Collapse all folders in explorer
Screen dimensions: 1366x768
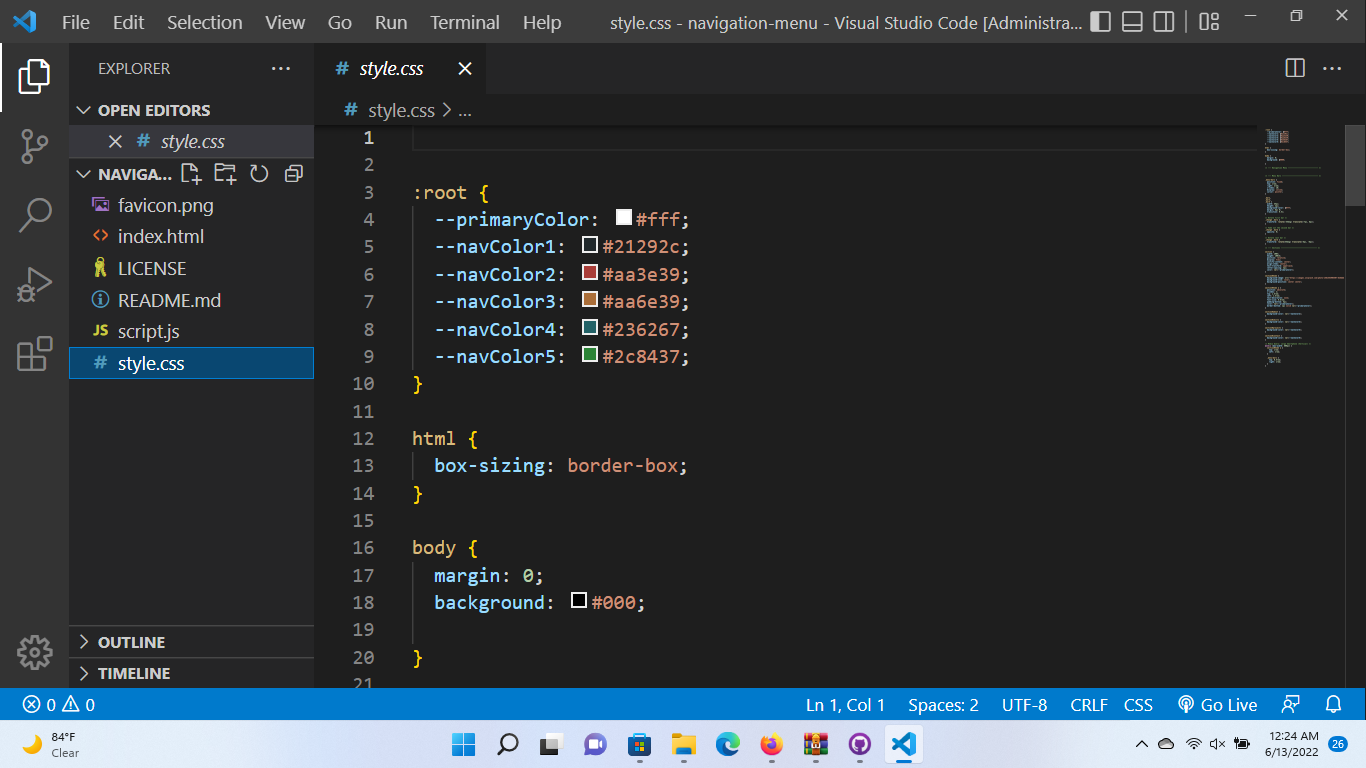click(x=293, y=174)
